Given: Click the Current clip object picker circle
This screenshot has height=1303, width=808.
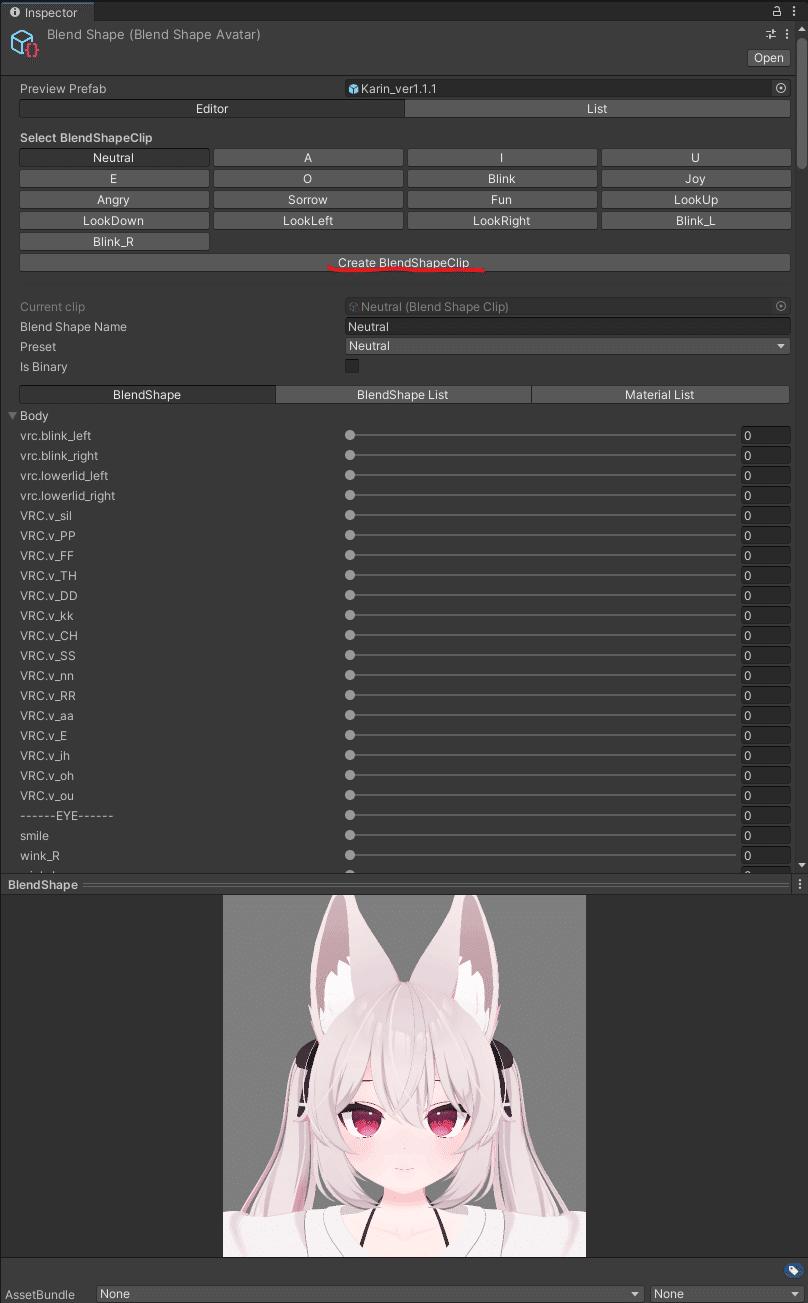Looking at the screenshot, I should click(781, 307).
